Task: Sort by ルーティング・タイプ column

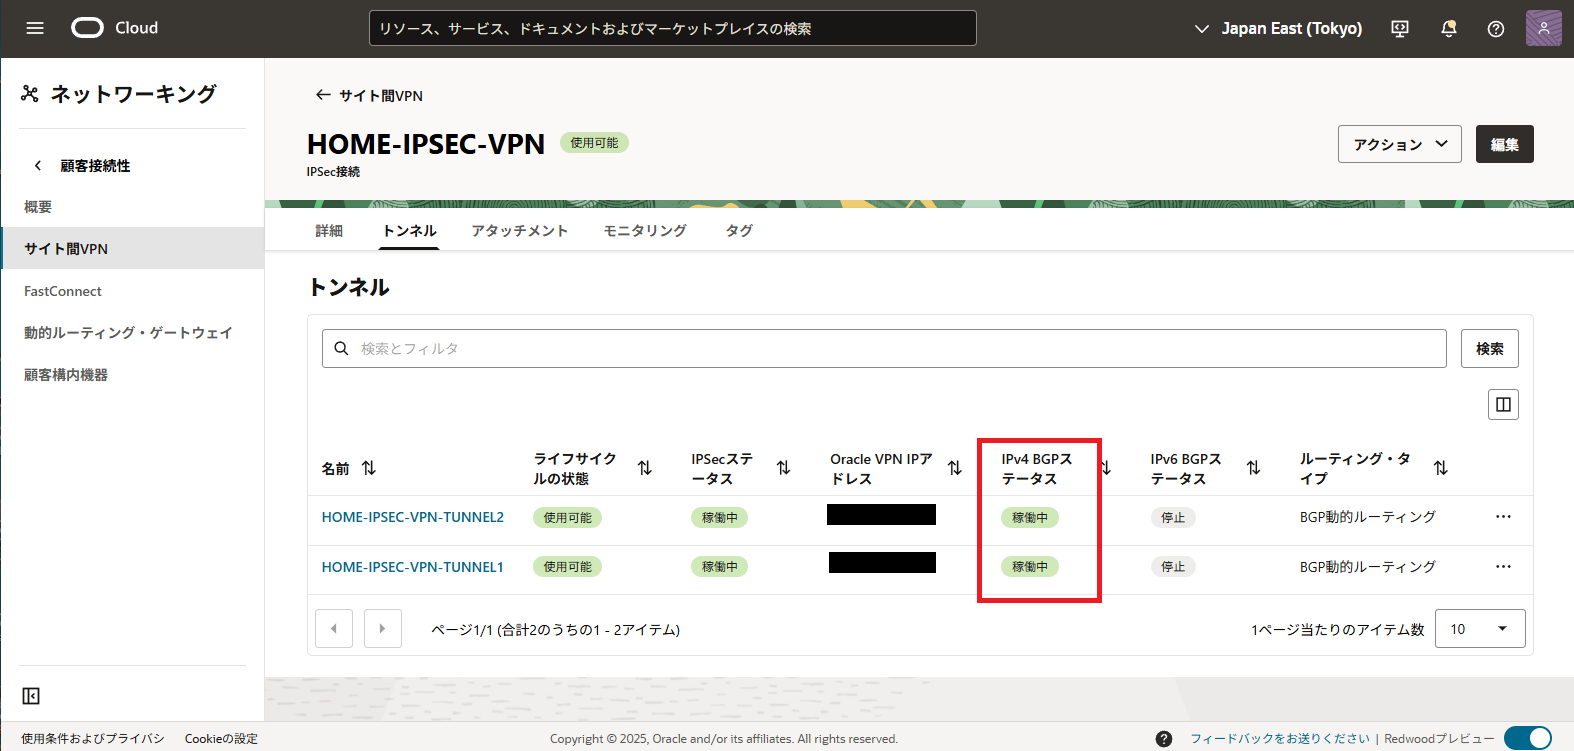Action: point(1441,468)
